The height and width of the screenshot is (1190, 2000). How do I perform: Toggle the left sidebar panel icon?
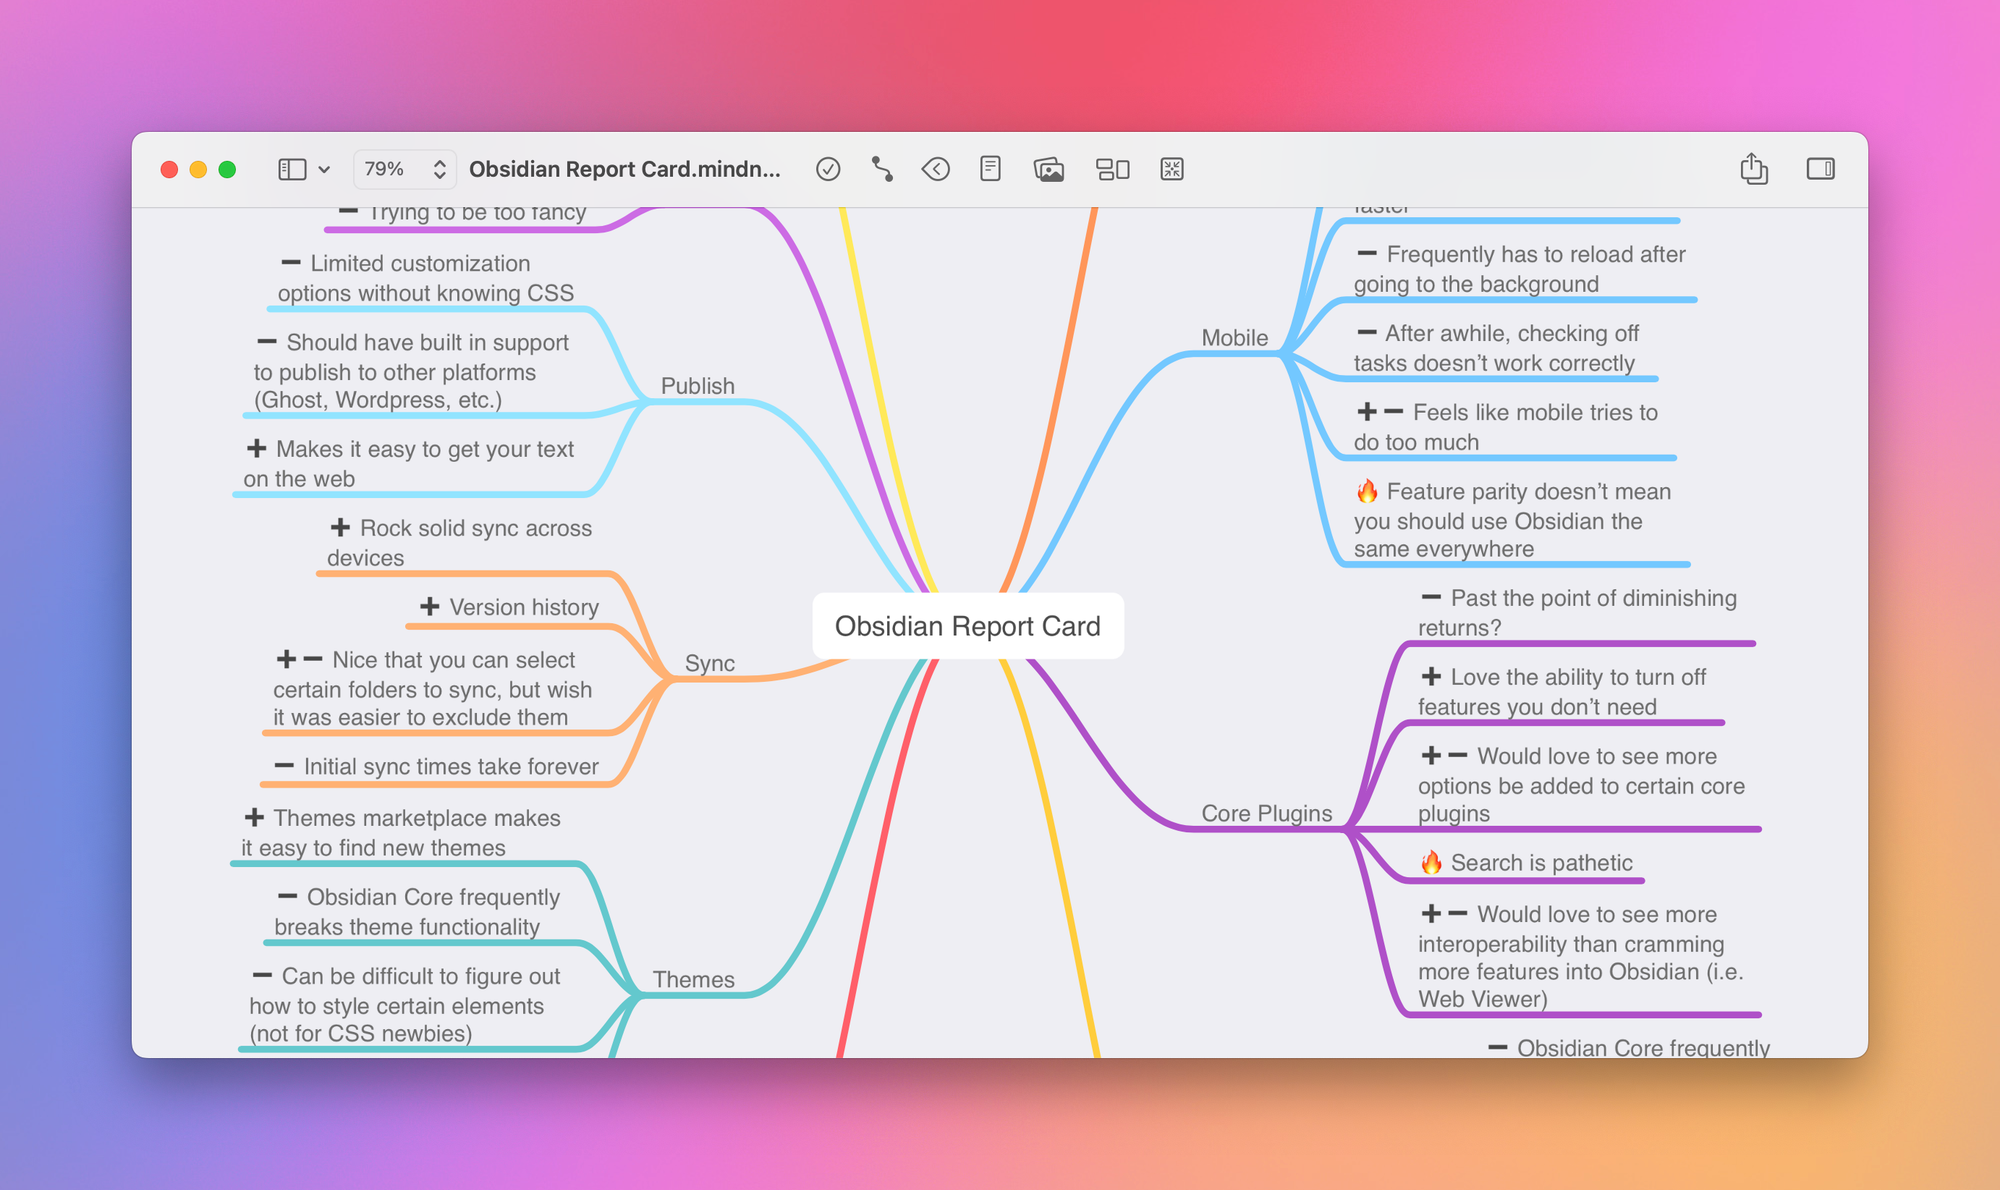tap(291, 169)
